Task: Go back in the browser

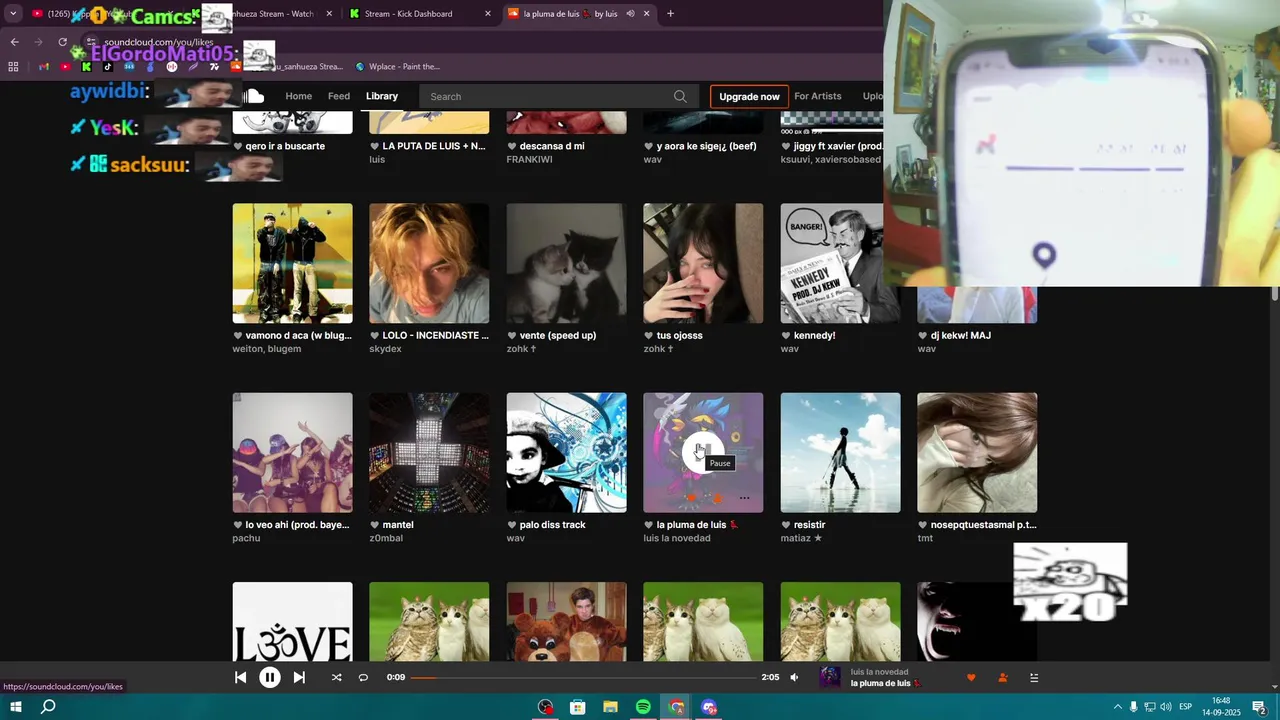Action: click(14, 42)
